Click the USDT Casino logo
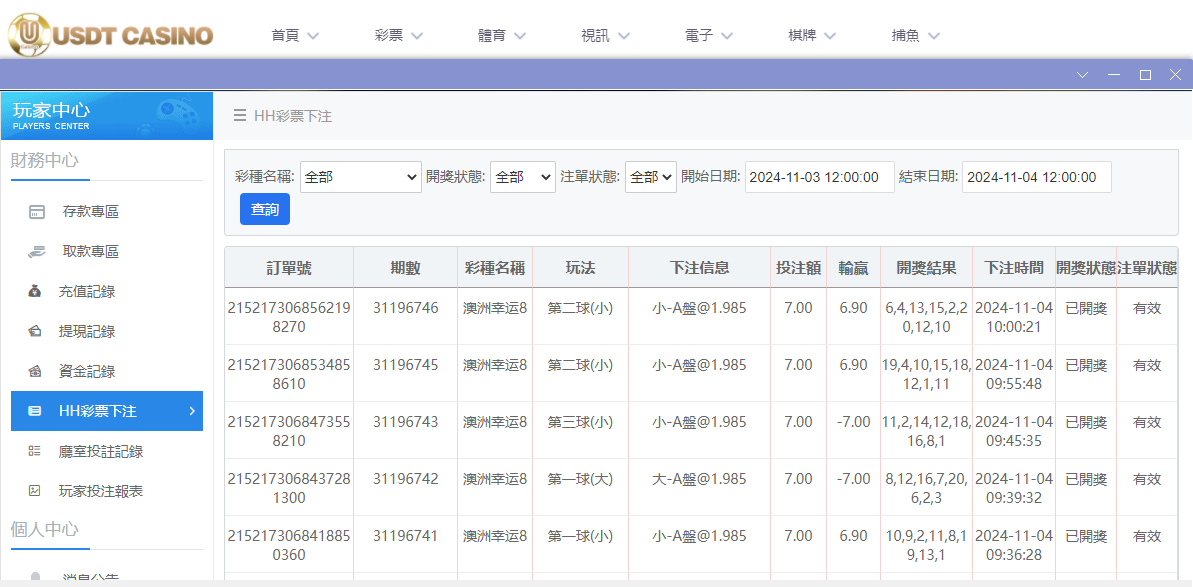The height and width of the screenshot is (587, 1193). (x=110, y=33)
